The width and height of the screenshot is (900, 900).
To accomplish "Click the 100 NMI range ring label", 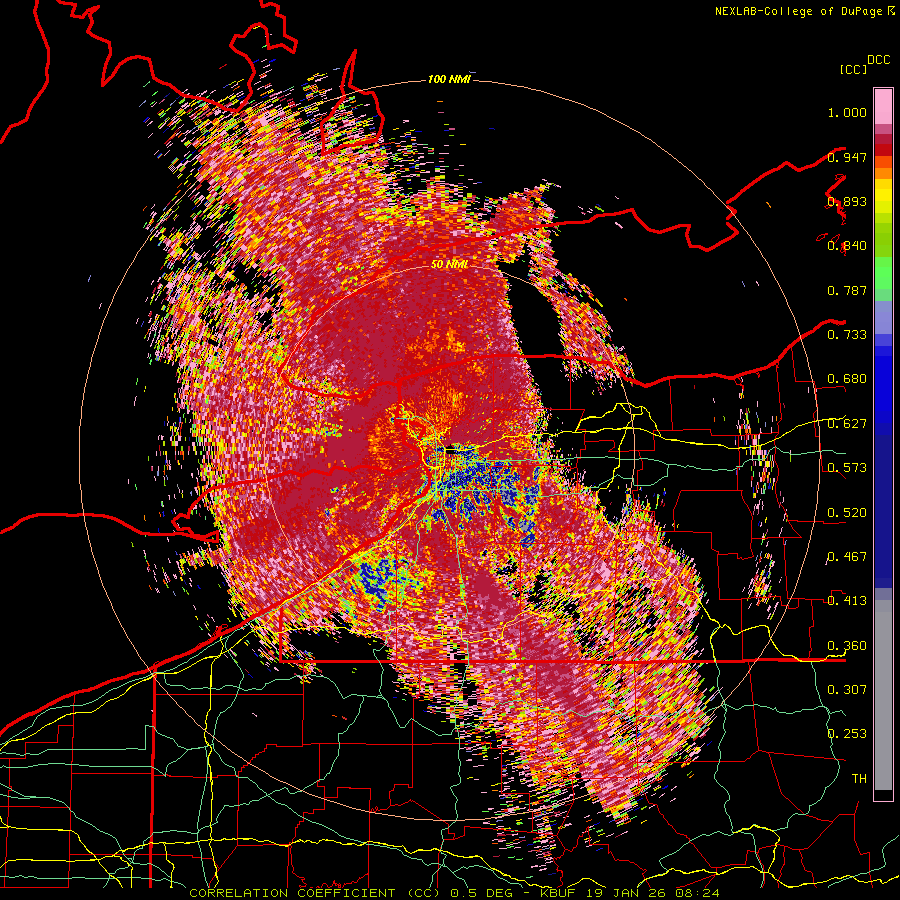I will point(449,79).
